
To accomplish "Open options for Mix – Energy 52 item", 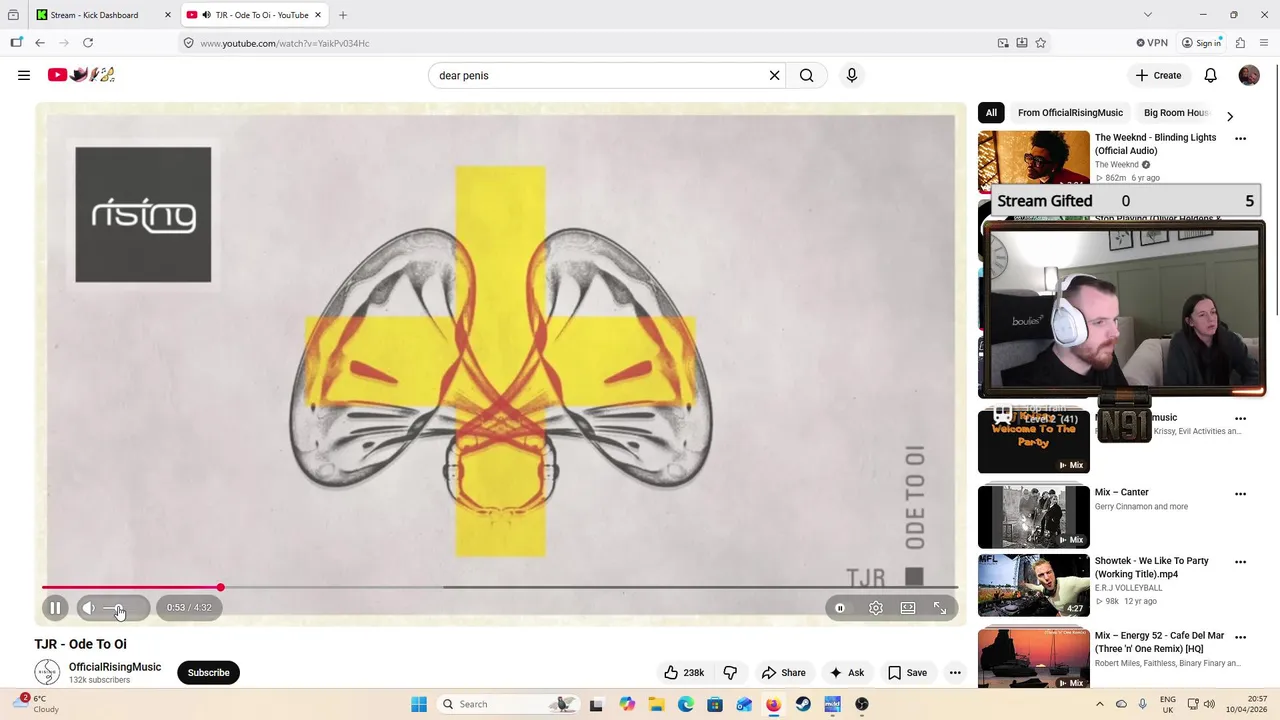I will click(x=1241, y=637).
